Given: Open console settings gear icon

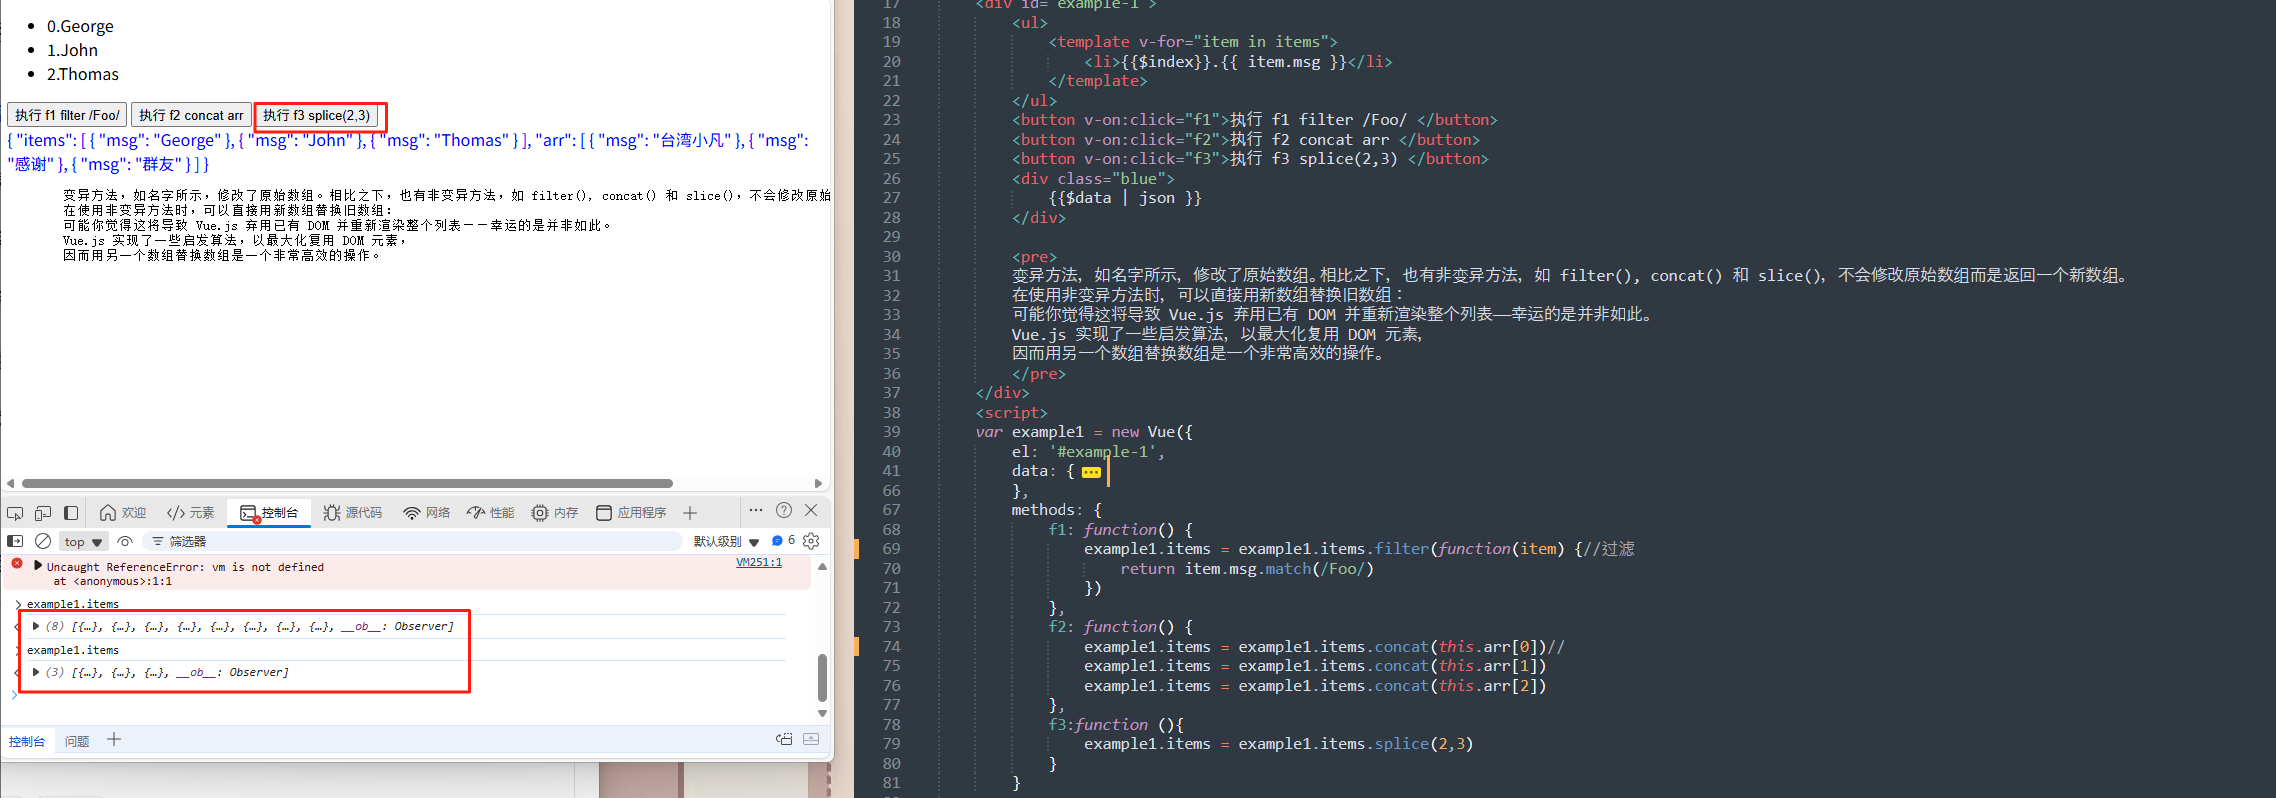Looking at the screenshot, I should pos(811,541).
